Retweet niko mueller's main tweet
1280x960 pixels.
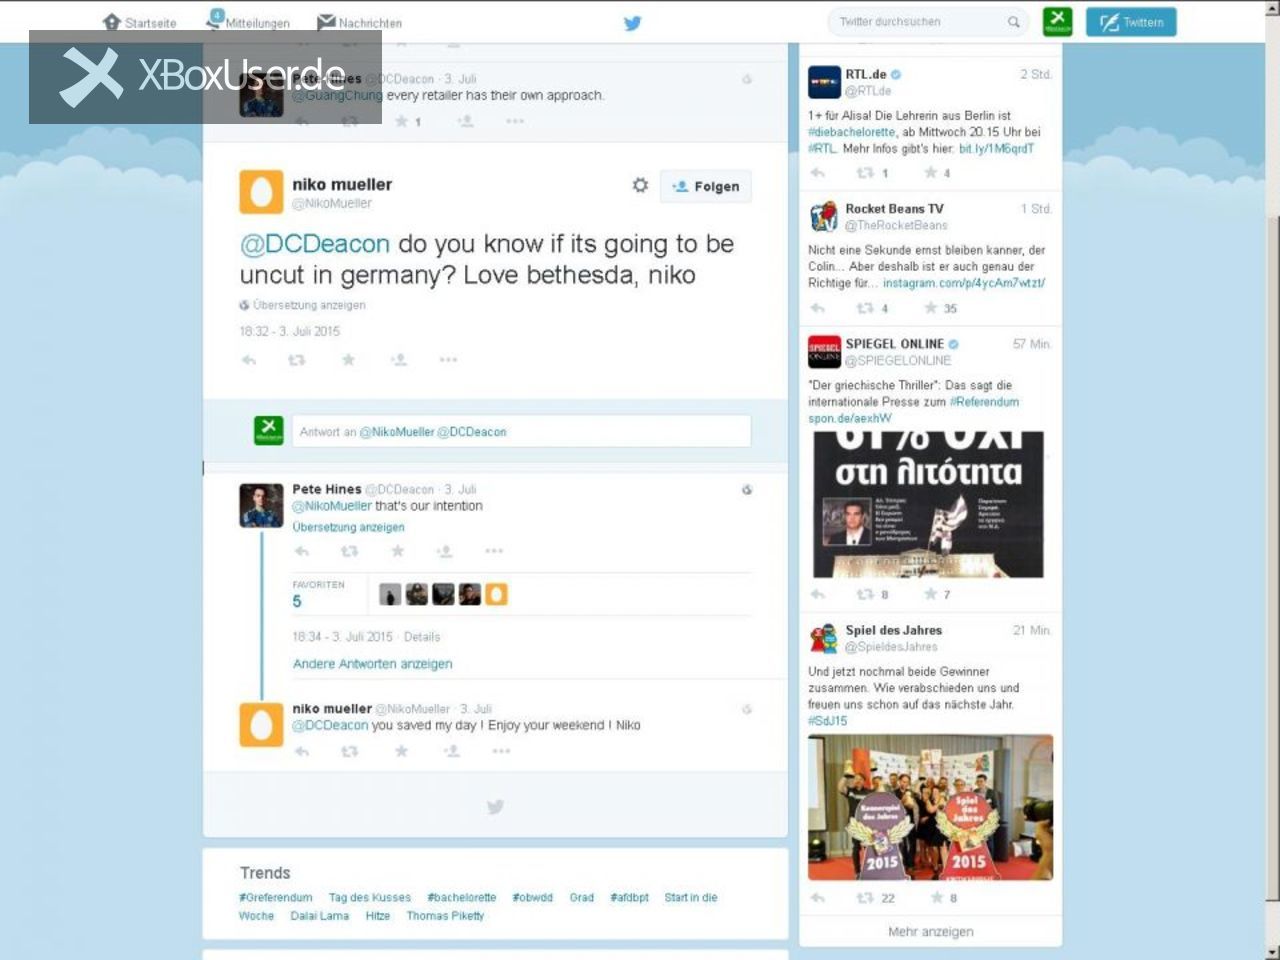coord(297,360)
